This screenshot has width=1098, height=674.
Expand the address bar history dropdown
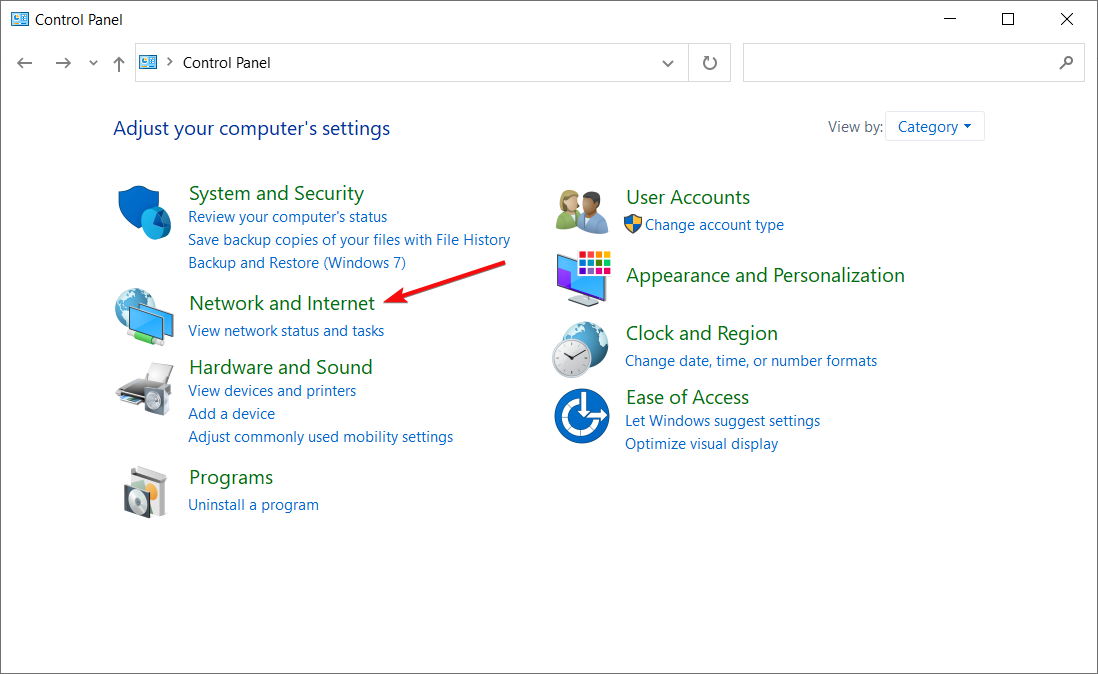(668, 63)
